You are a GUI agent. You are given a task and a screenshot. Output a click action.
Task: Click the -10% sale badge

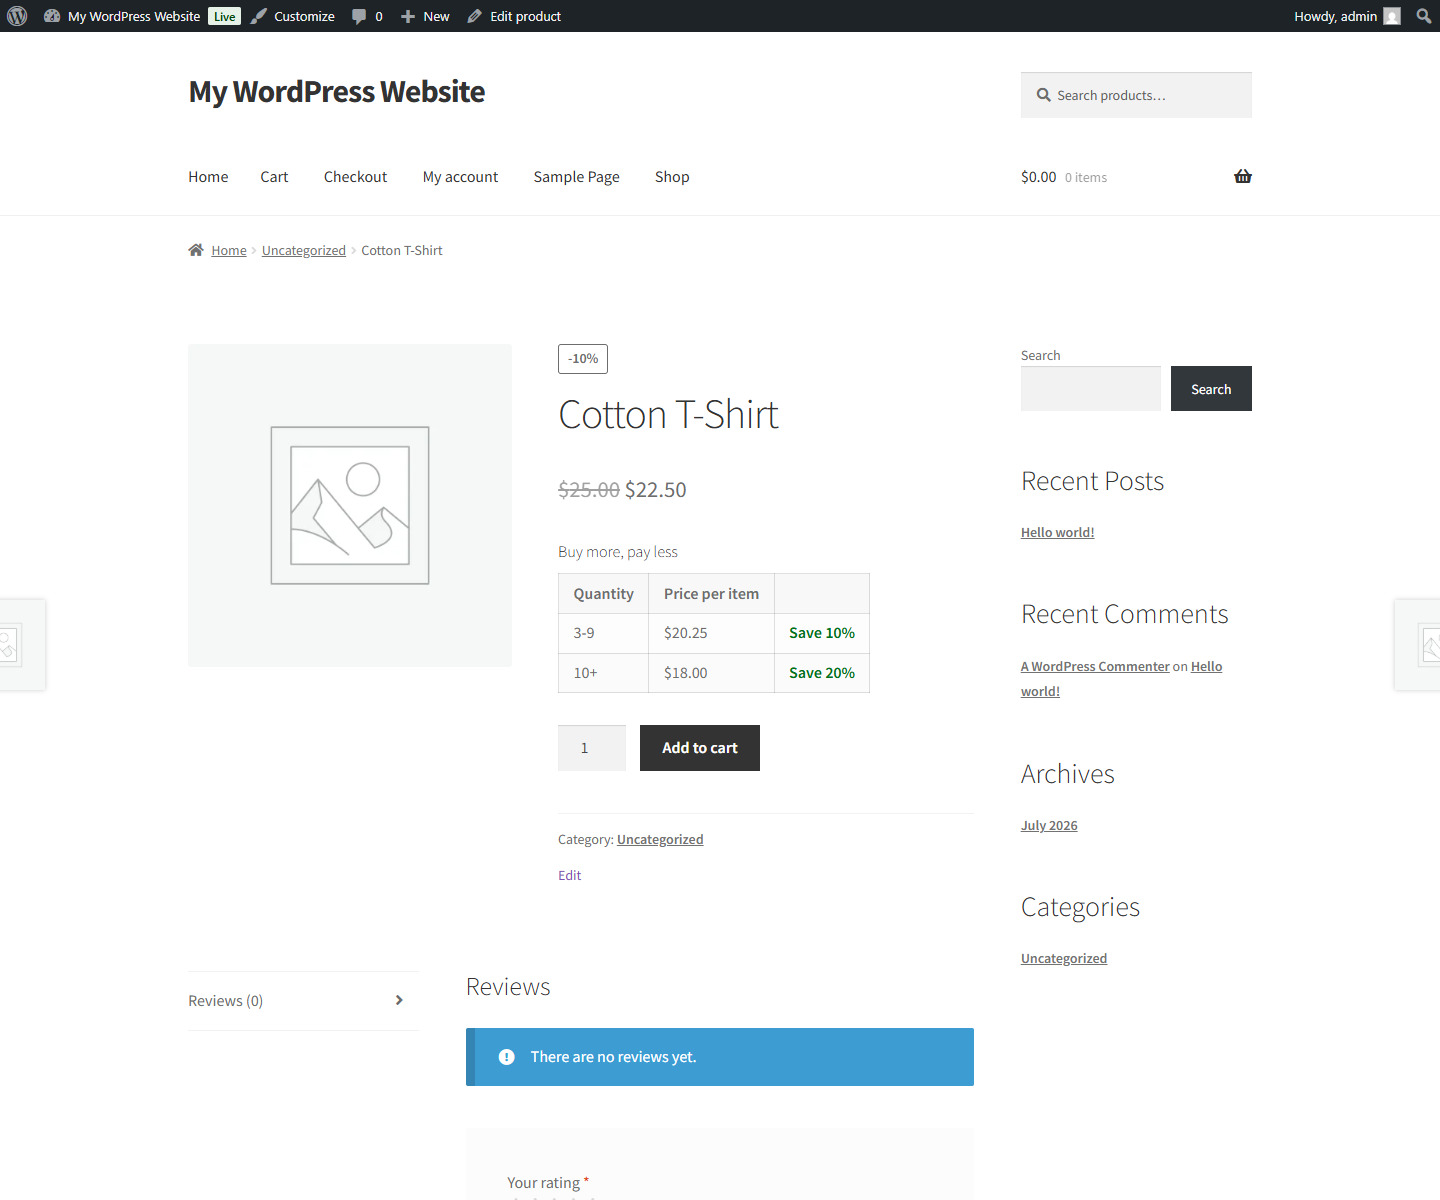tap(583, 359)
